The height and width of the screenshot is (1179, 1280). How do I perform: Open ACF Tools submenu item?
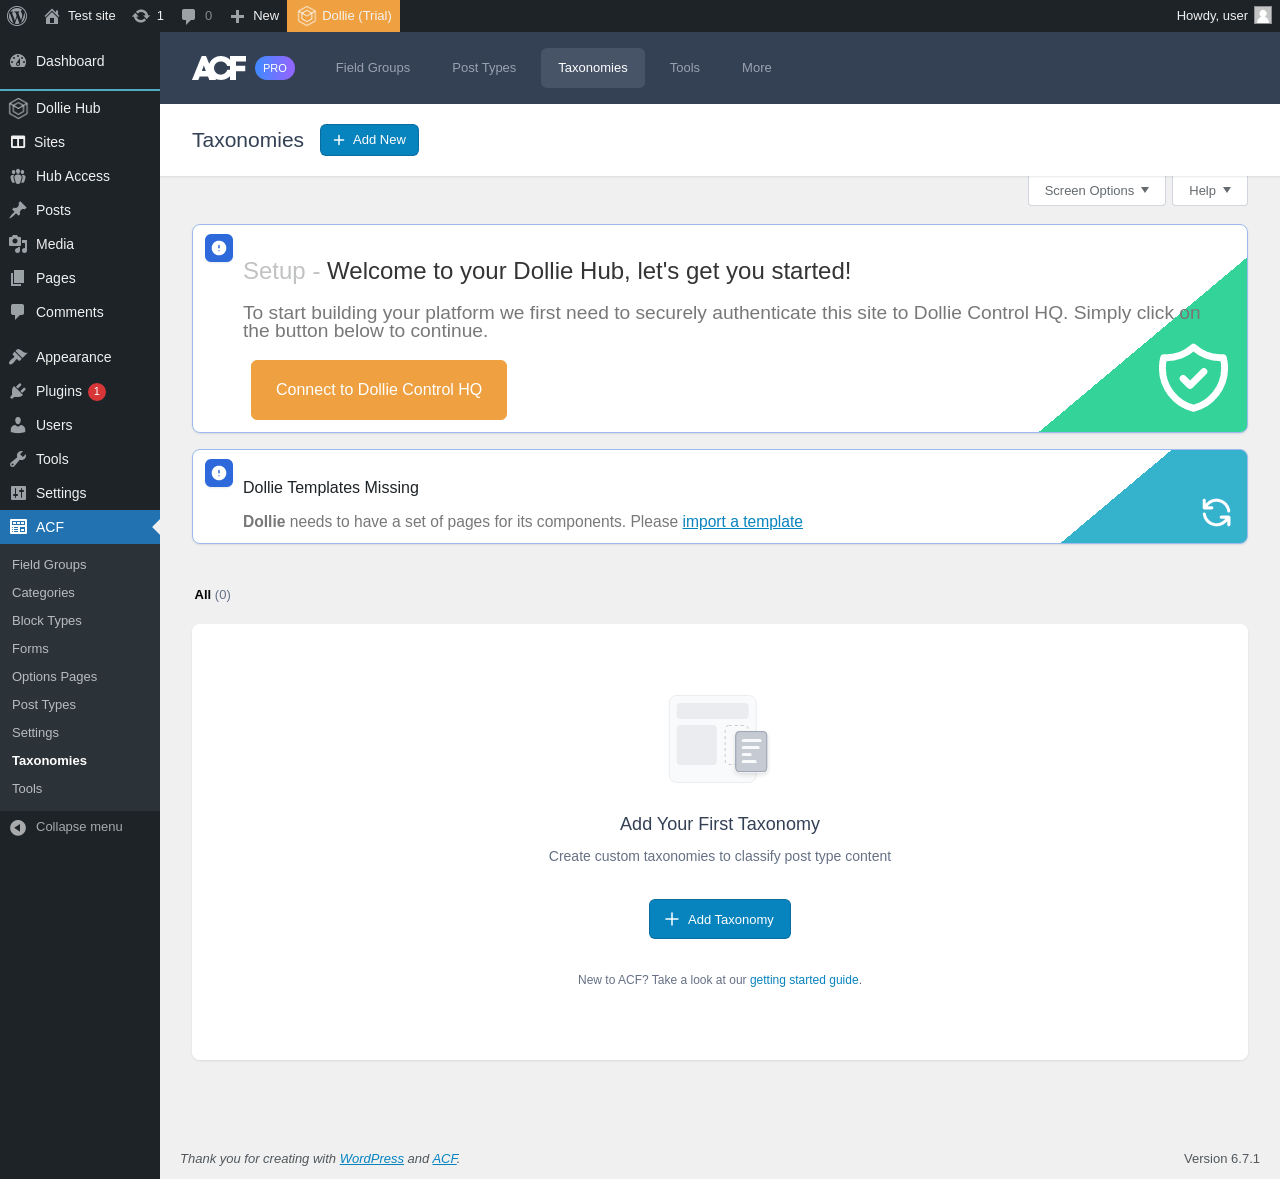(x=80, y=789)
